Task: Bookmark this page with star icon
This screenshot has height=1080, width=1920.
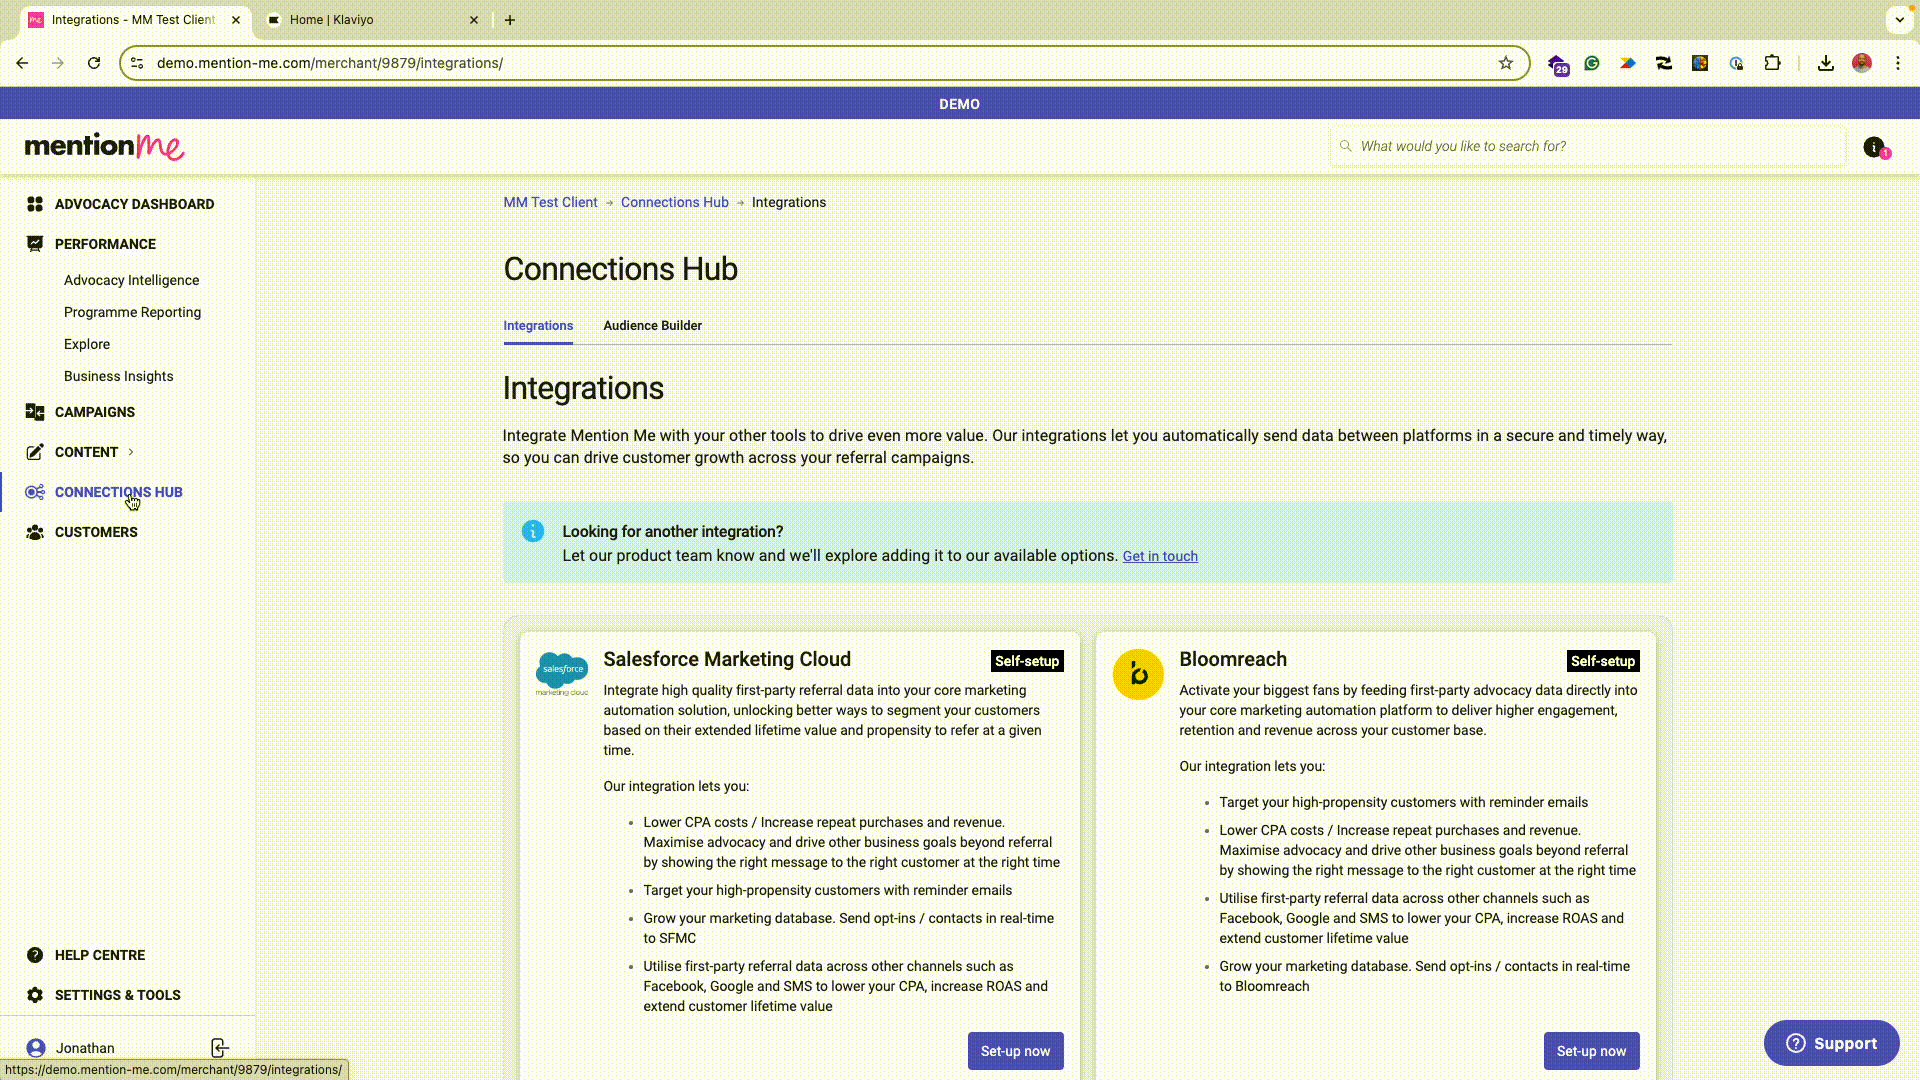Action: pyautogui.click(x=1506, y=63)
